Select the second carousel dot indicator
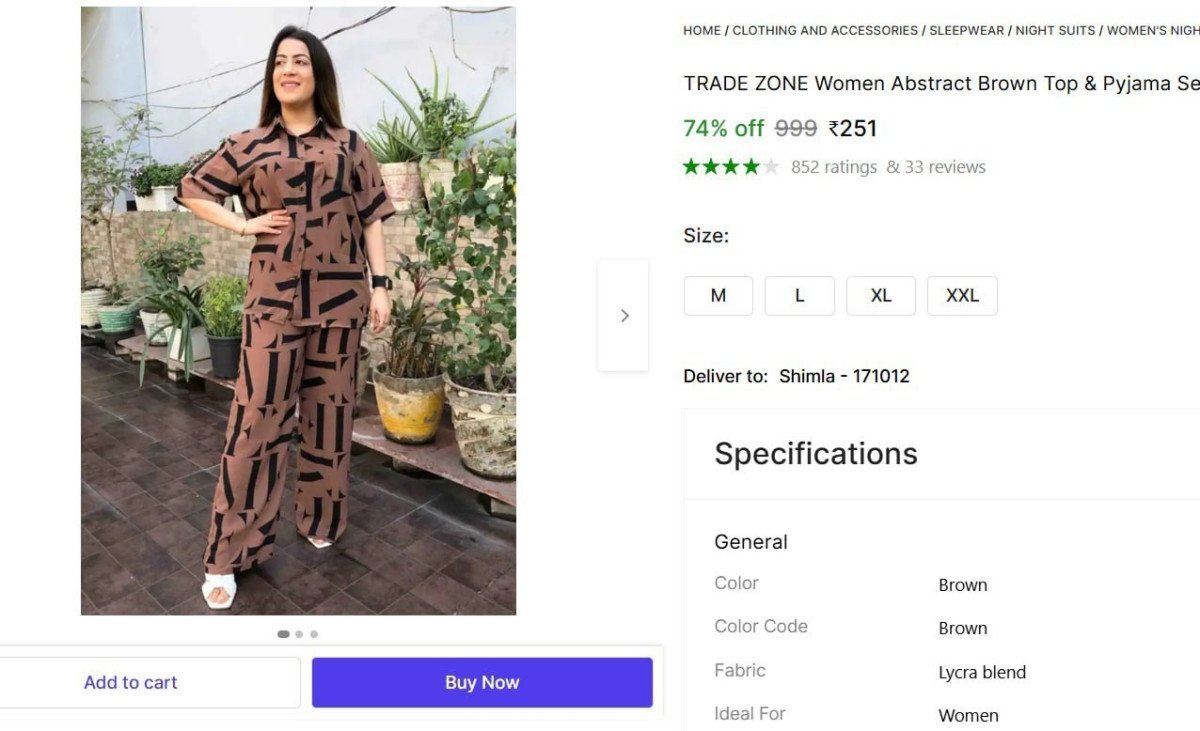1200x731 pixels. [x=298, y=633]
